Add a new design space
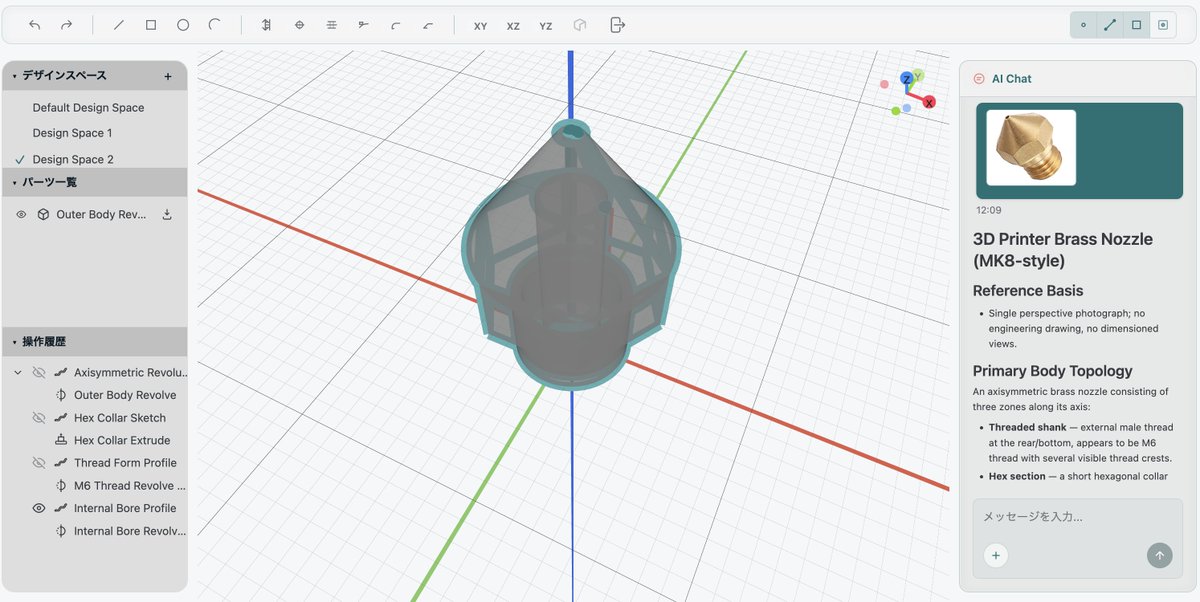This screenshot has height=602, width=1200. point(168,76)
